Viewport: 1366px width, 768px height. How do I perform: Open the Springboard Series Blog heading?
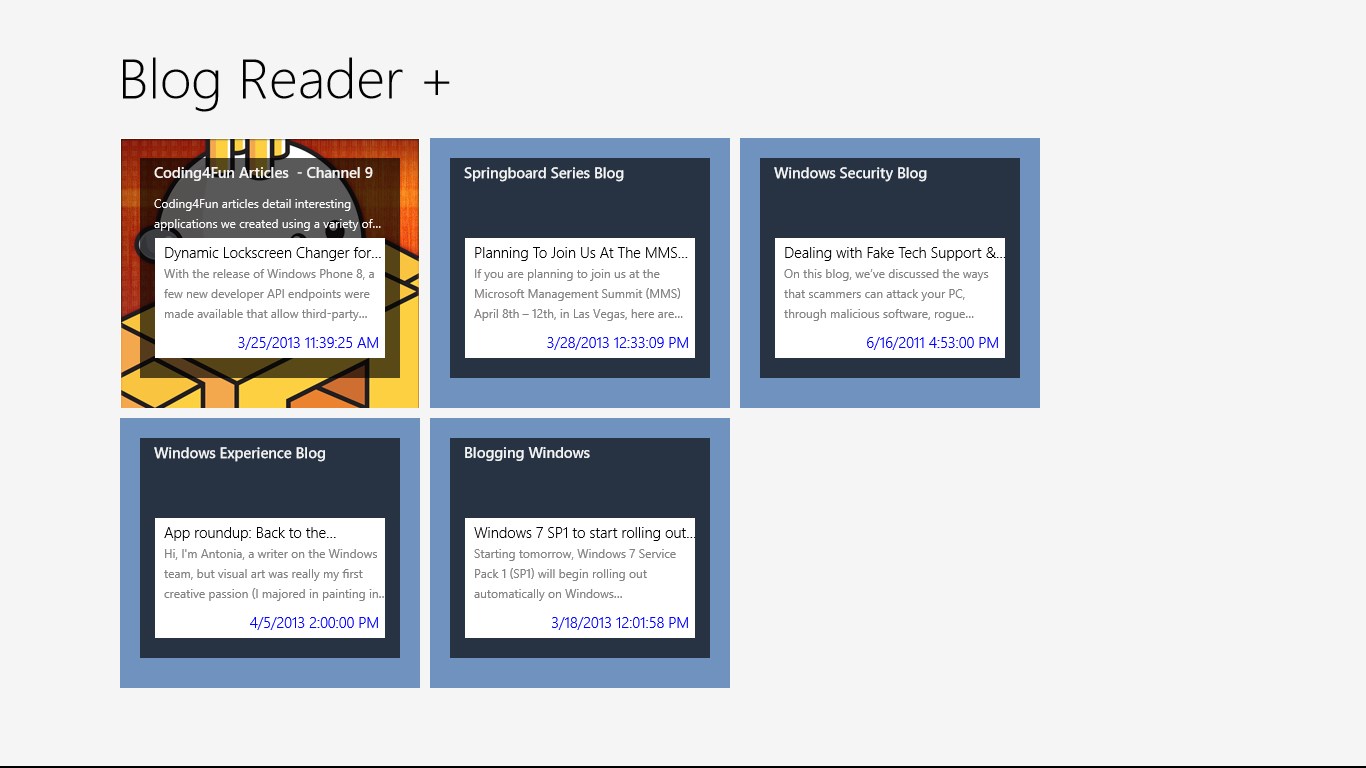click(544, 173)
